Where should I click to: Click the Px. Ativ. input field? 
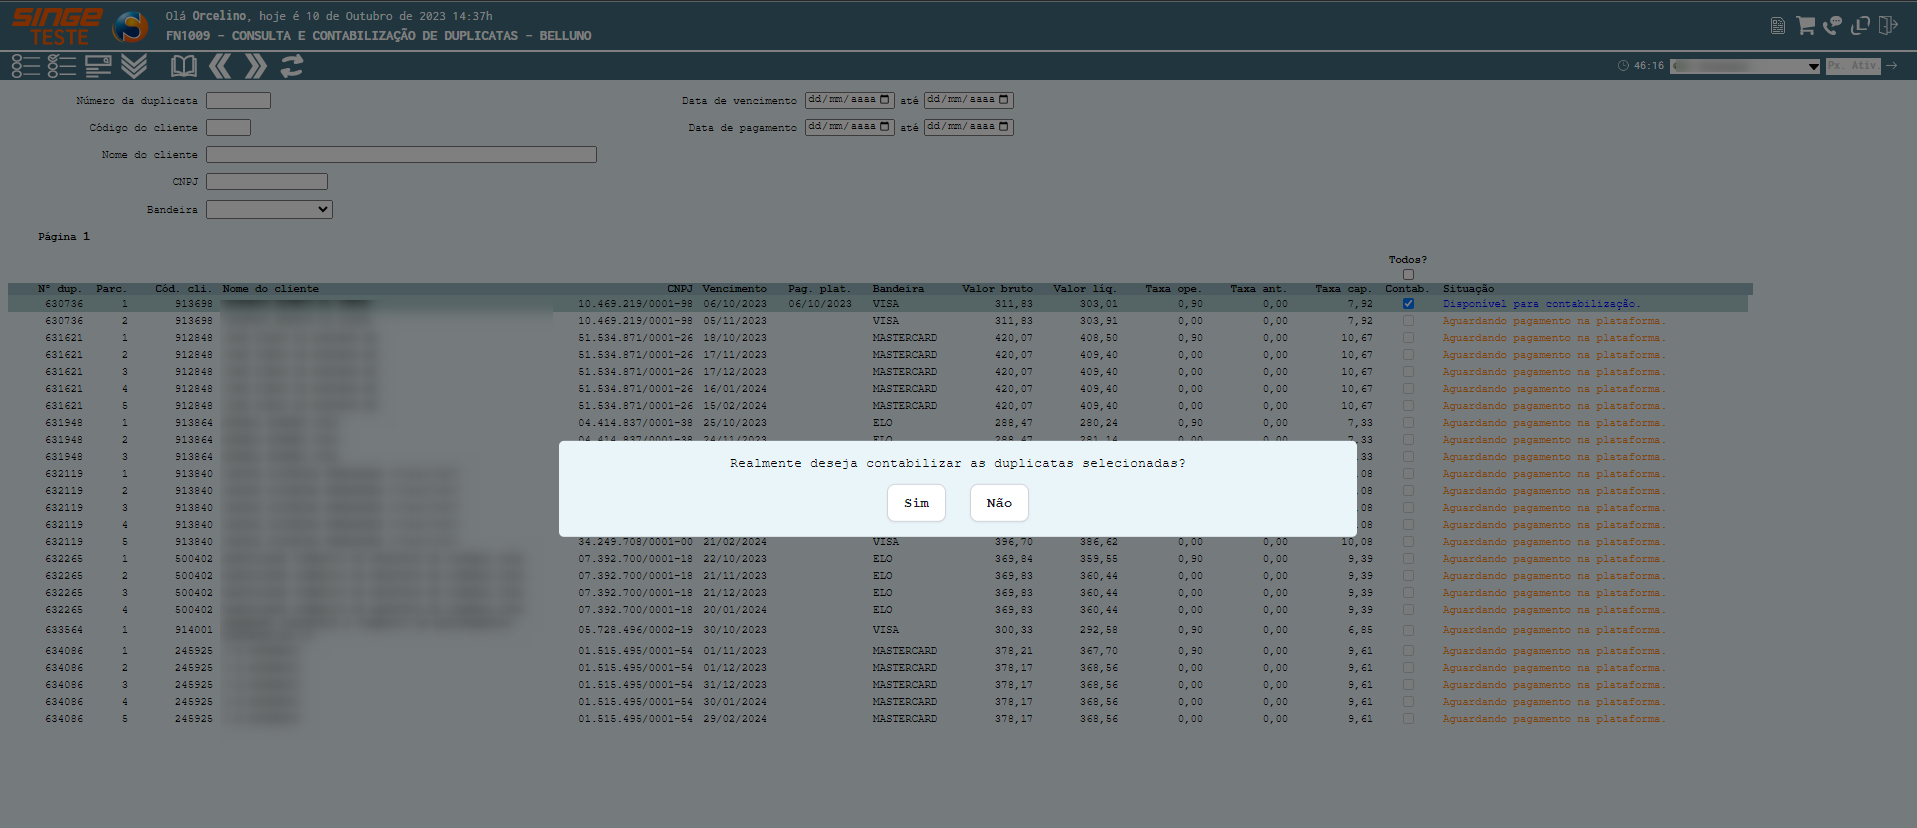click(x=1853, y=66)
